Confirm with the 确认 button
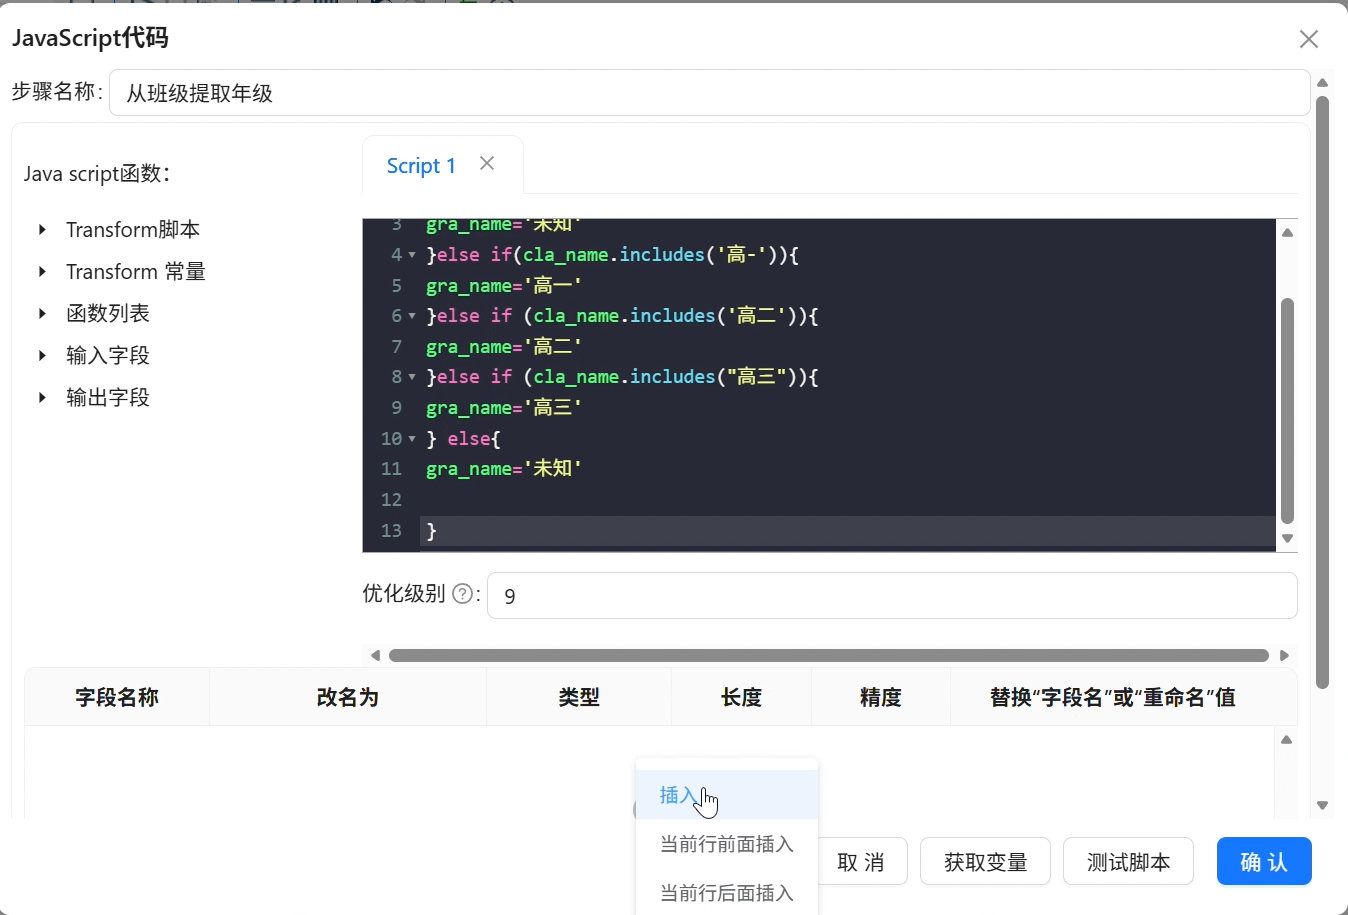The height and width of the screenshot is (915, 1348). point(1264,862)
